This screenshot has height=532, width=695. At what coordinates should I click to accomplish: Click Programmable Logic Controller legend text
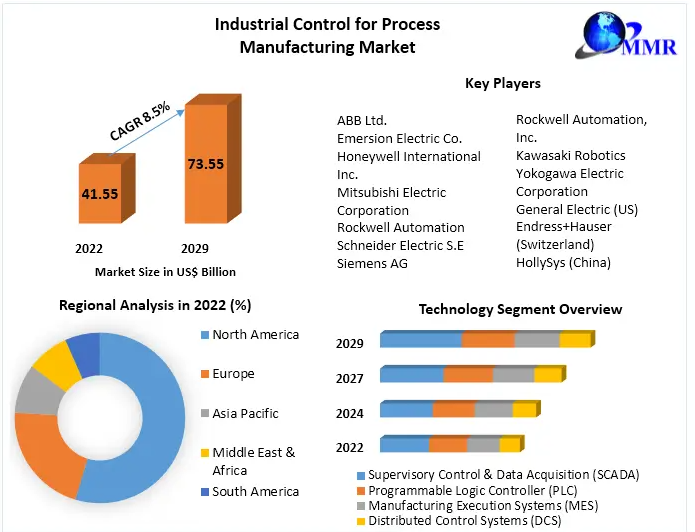click(x=473, y=491)
